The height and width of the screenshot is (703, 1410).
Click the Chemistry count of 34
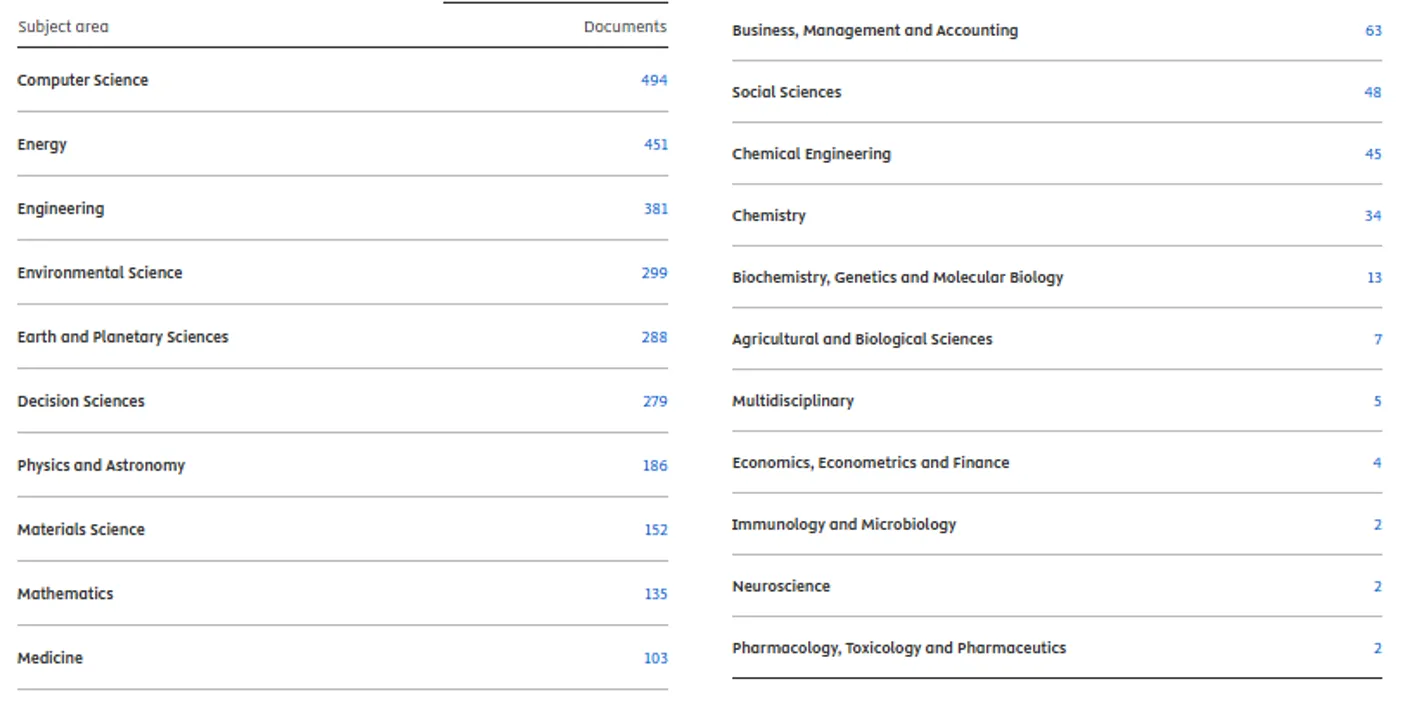(1373, 216)
